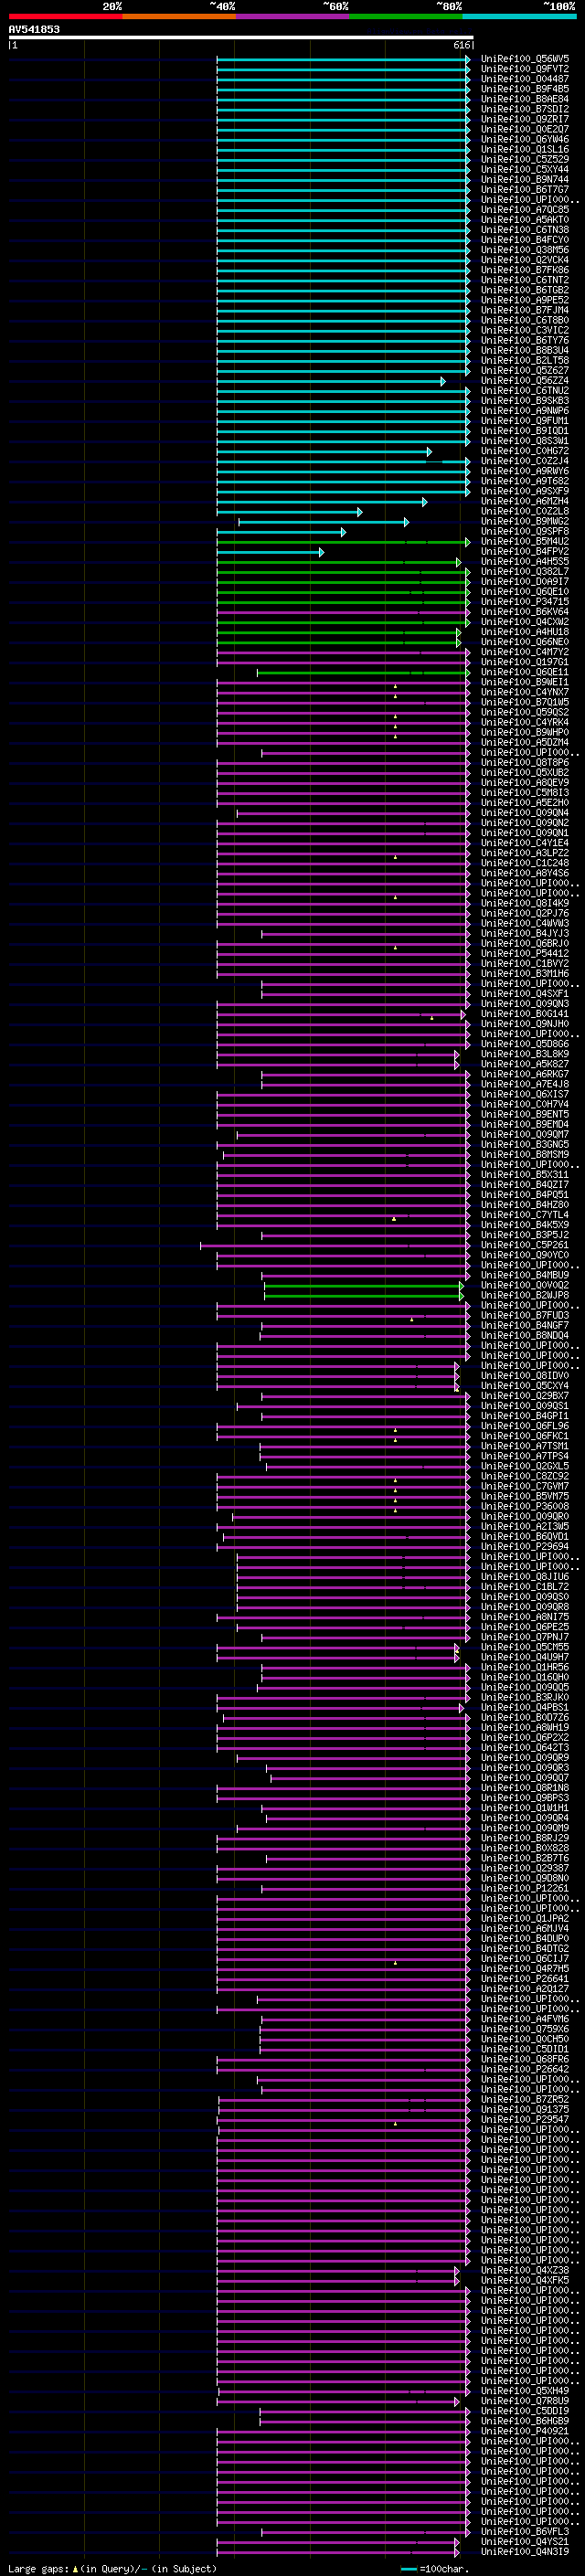This screenshot has height=2576, width=585.
Task: Select label UniRef100_C3VIC2
Action: 525,330
